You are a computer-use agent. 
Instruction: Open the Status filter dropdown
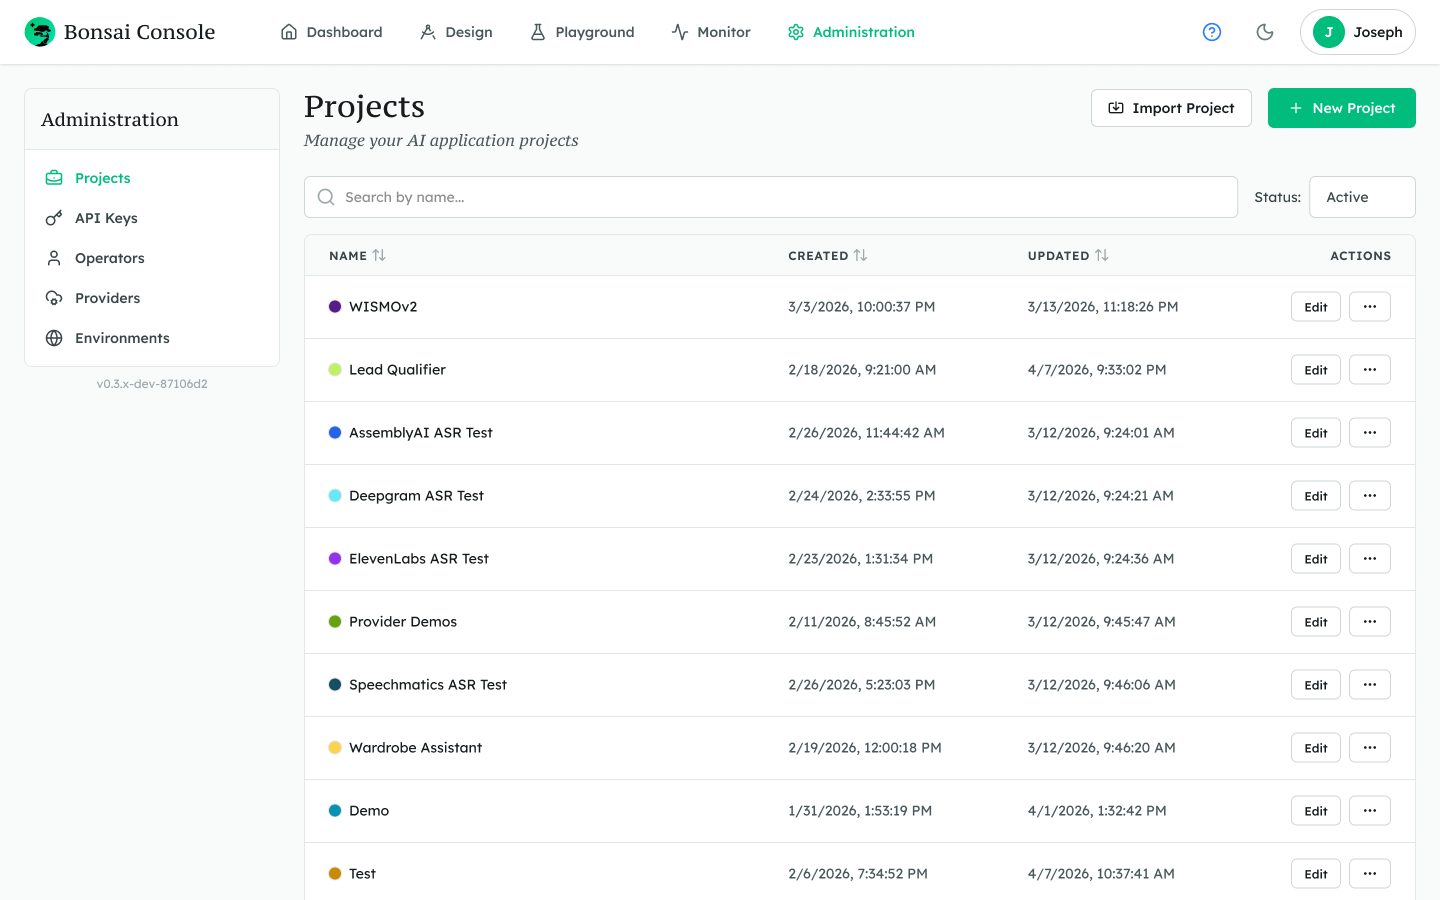click(x=1361, y=197)
